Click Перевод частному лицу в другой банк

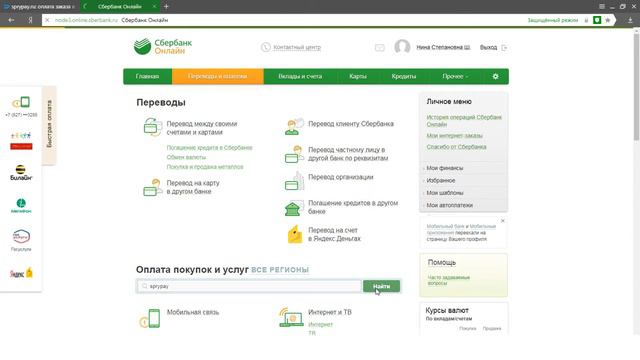click(x=348, y=154)
